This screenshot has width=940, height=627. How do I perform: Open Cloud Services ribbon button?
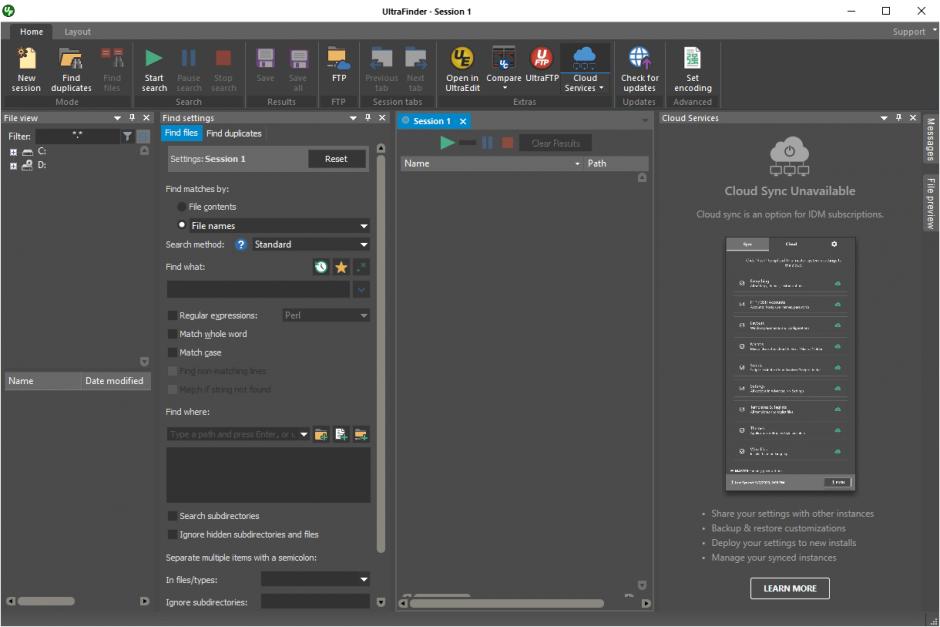click(x=585, y=70)
